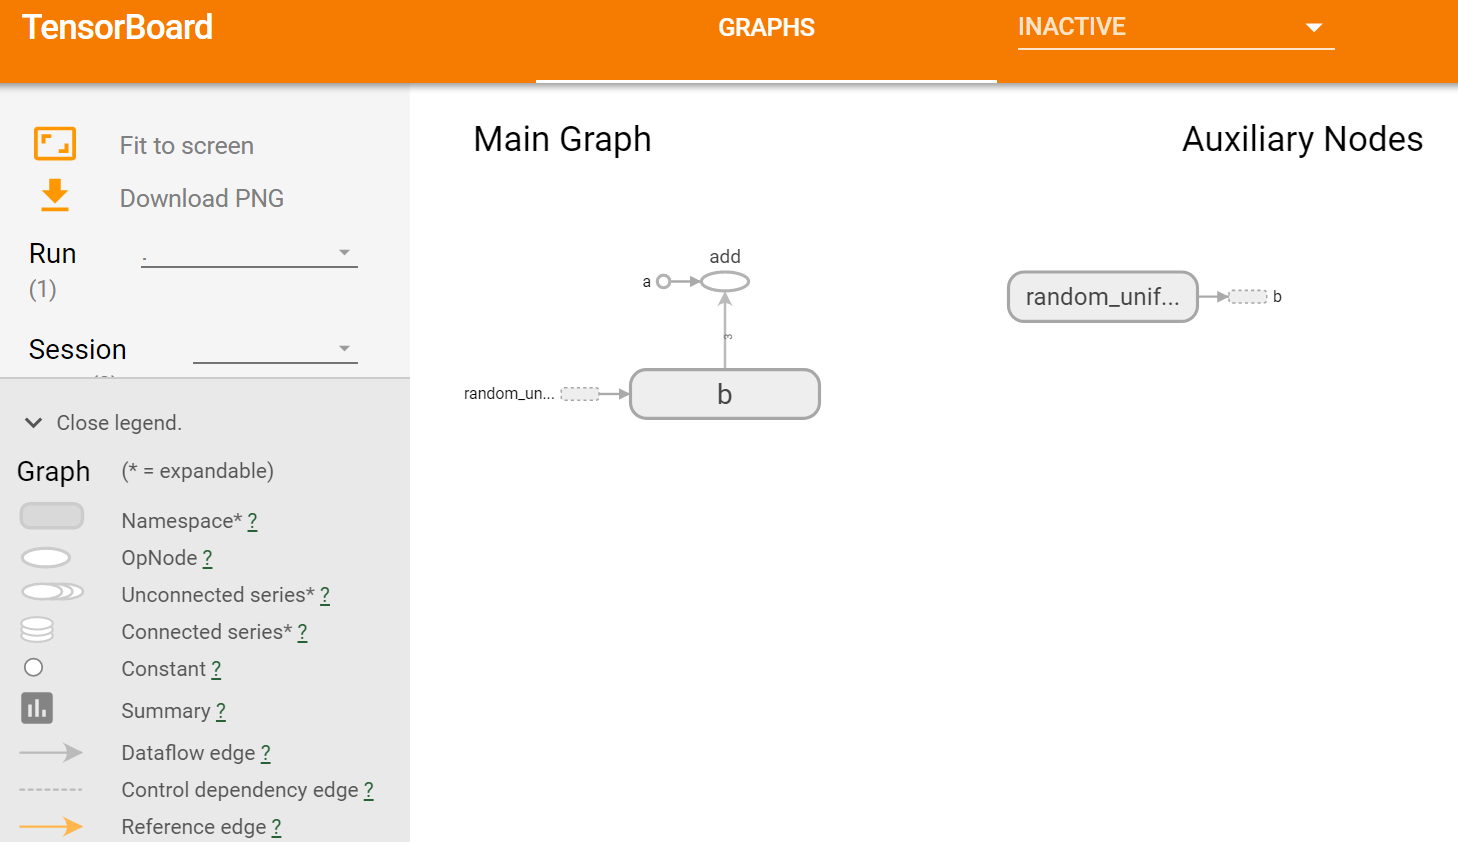Click the Summary bar-chart legend icon
Viewport: 1458px width, 842px height.
click(x=37, y=708)
